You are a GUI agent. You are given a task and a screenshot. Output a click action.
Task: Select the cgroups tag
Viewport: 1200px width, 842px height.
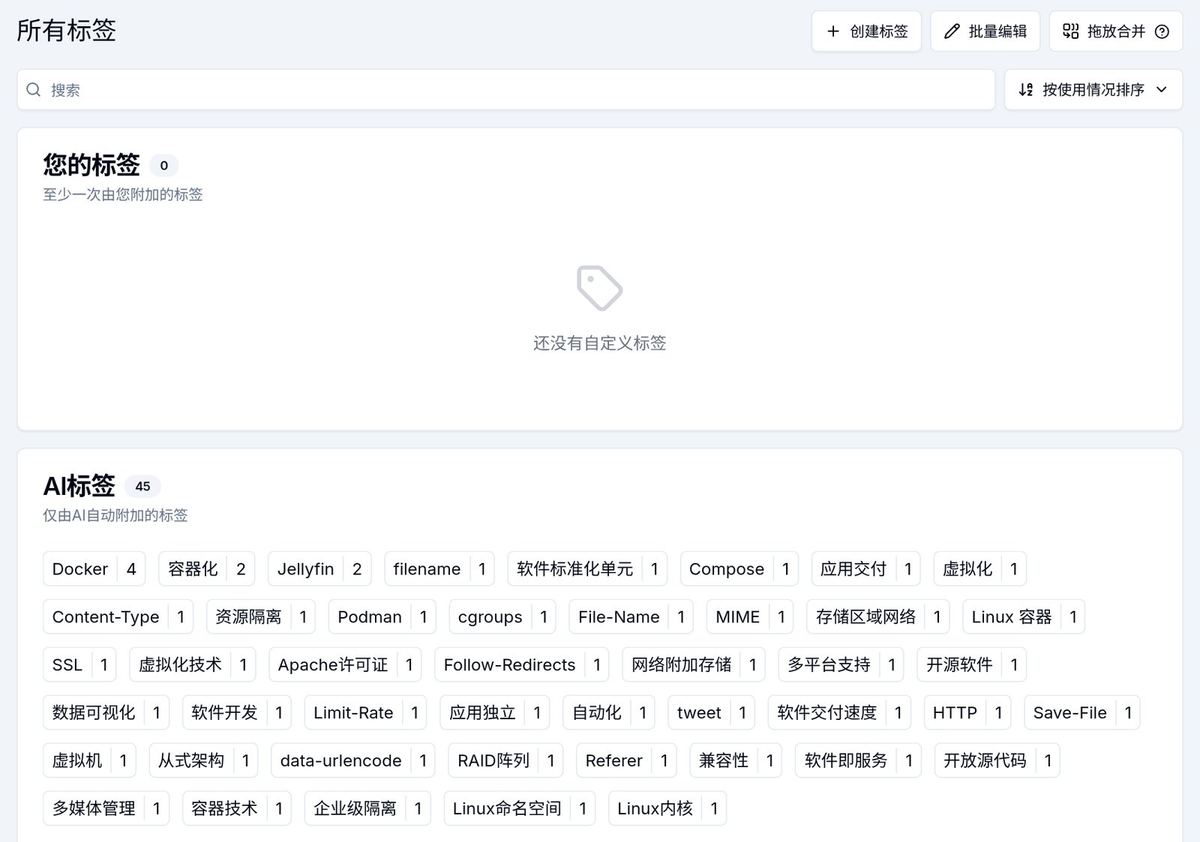point(503,617)
